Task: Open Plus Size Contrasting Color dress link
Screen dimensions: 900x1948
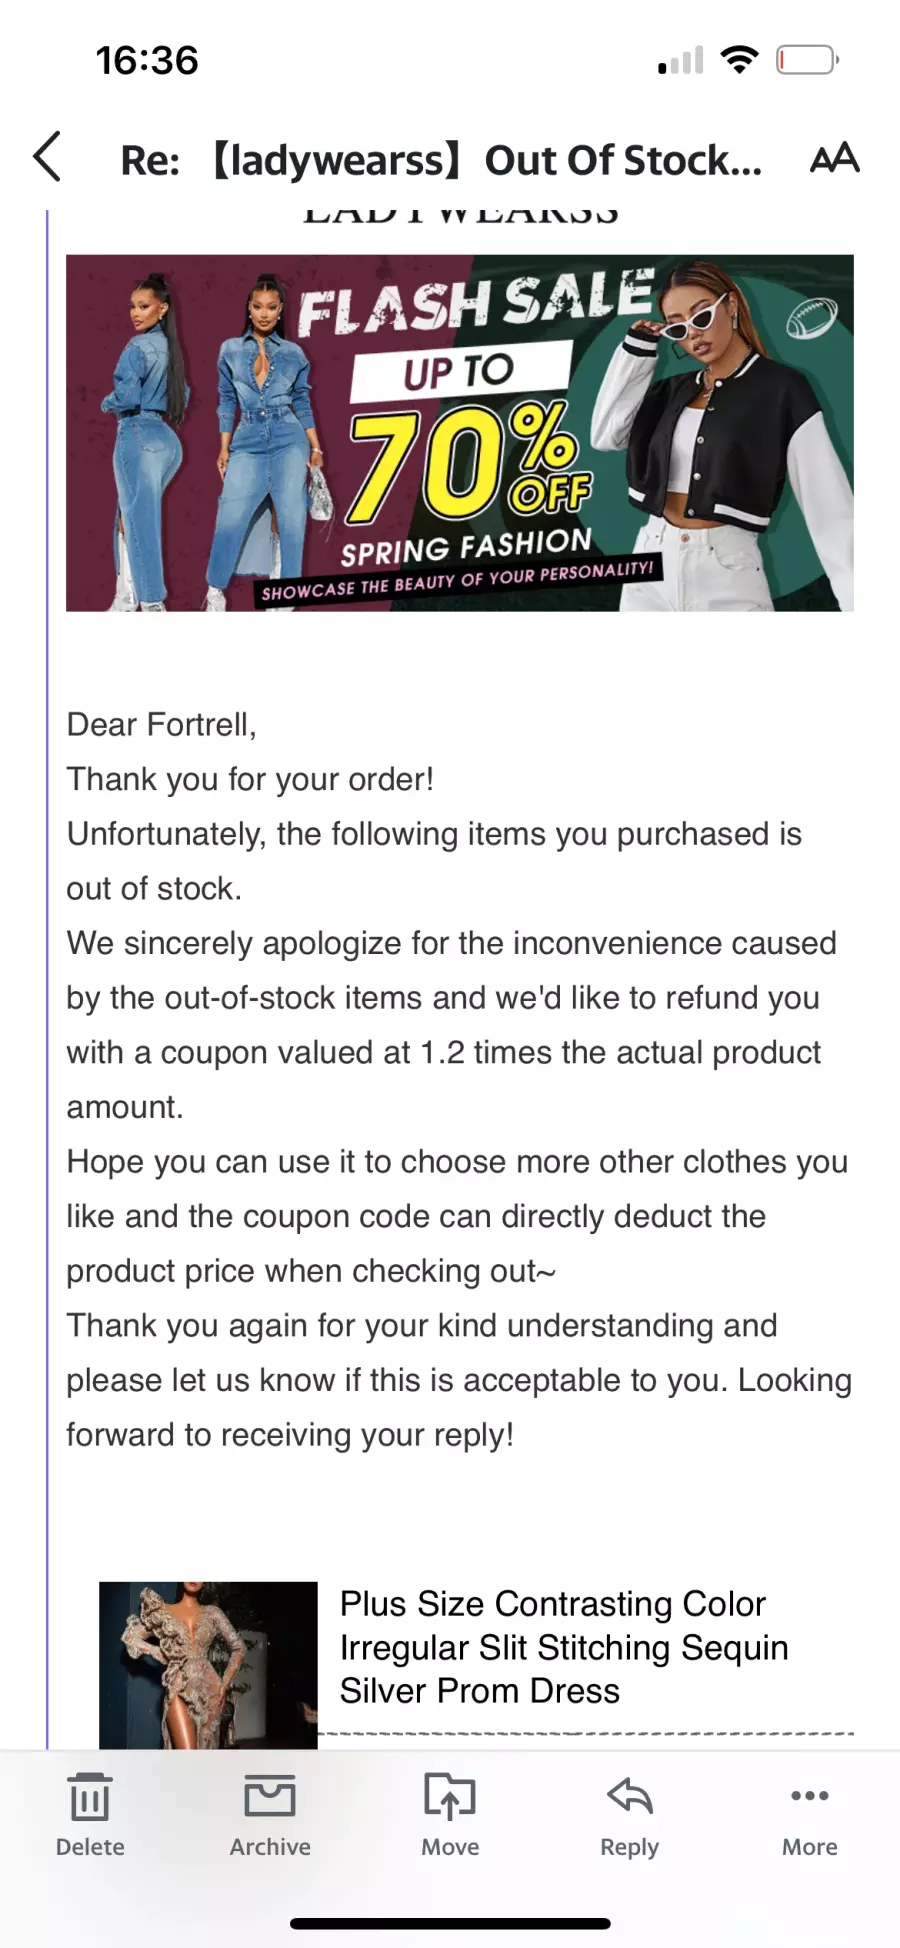Action: pos(564,1647)
